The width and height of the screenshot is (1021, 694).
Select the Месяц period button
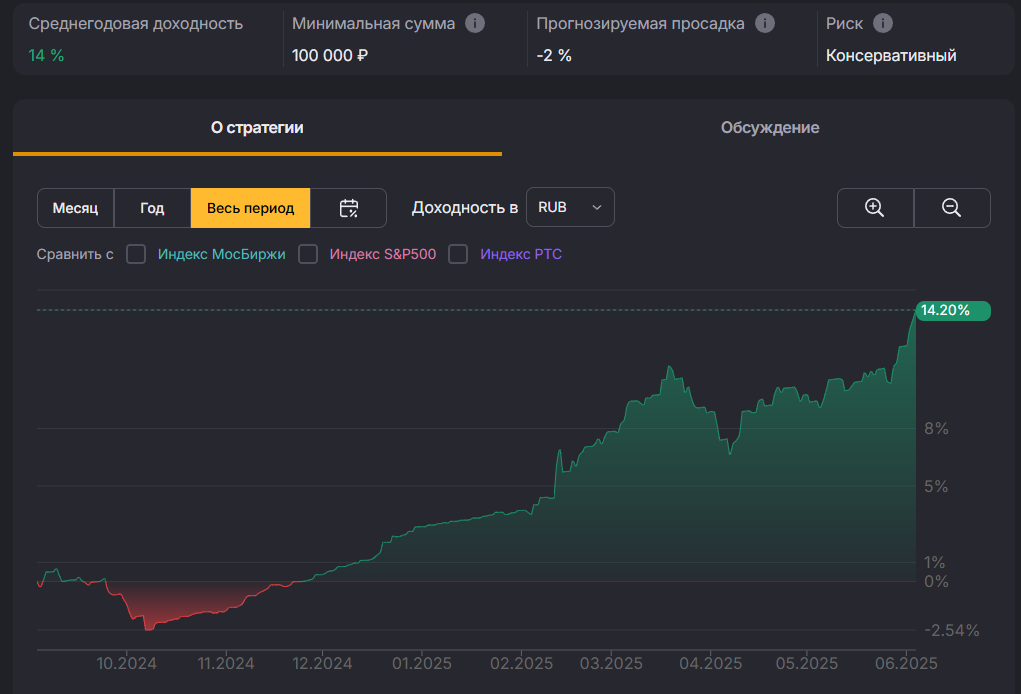(x=75, y=208)
